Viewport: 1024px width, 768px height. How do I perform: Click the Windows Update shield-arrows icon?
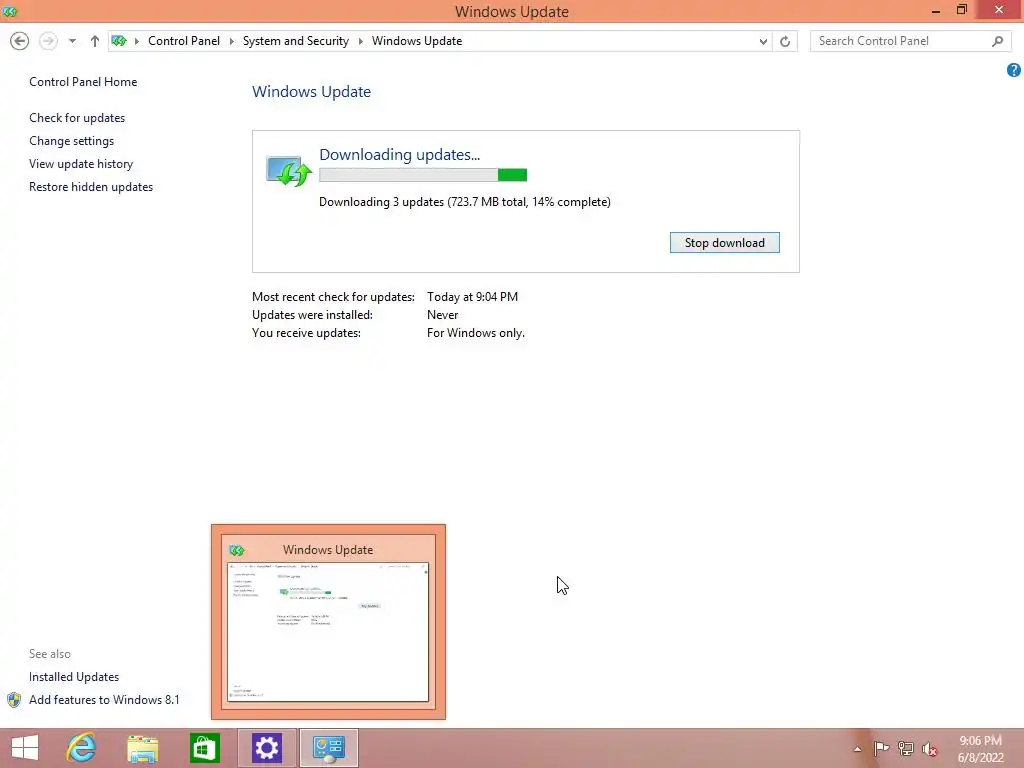click(x=289, y=171)
